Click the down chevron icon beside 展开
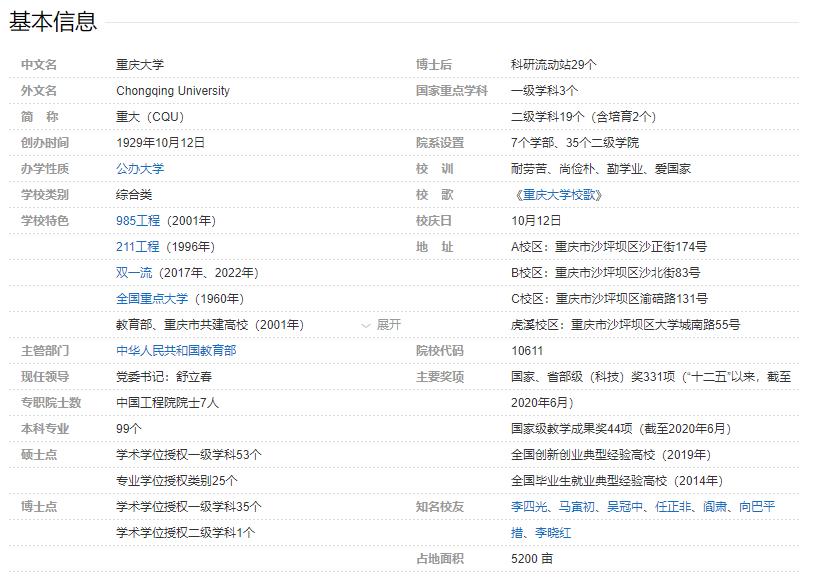 [x=366, y=325]
